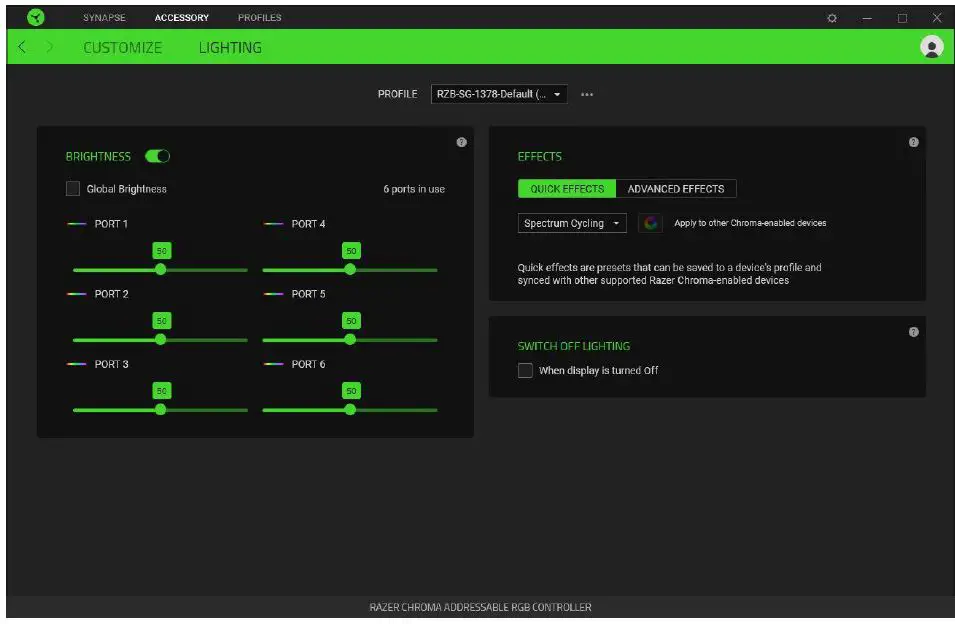The height and width of the screenshot is (624, 955).
Task: Open profile options via the ellipsis
Action: coord(587,93)
